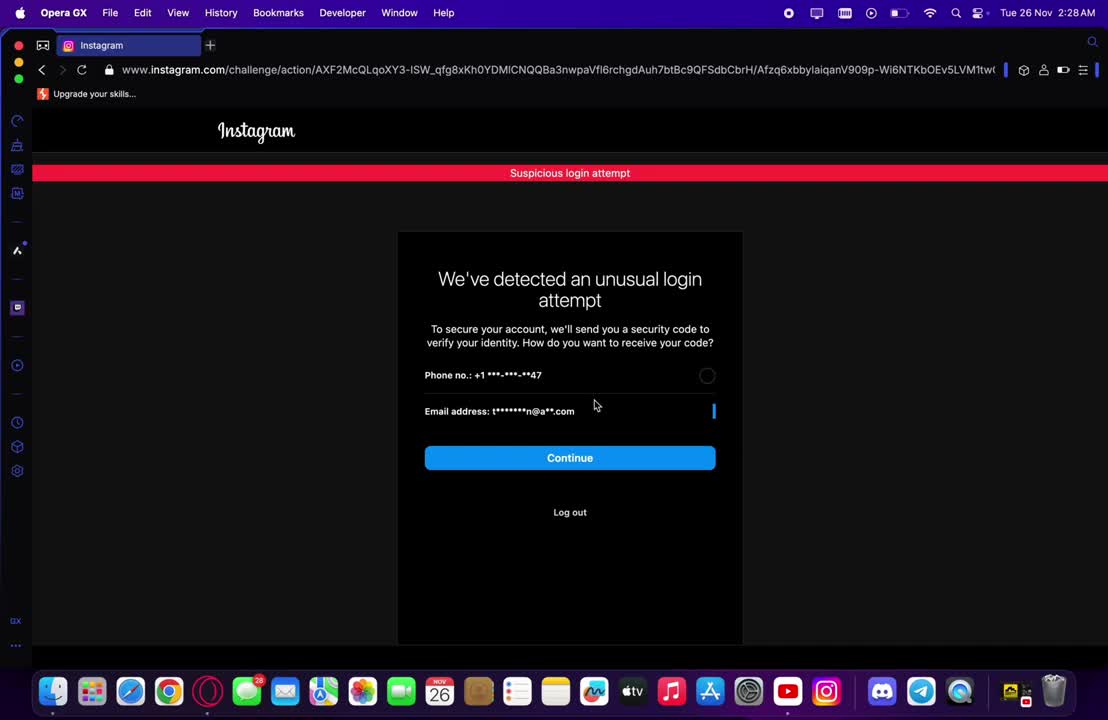The image size is (1108, 720).
Task: Click the GX logo at sidebar bottom
Action: 16,621
